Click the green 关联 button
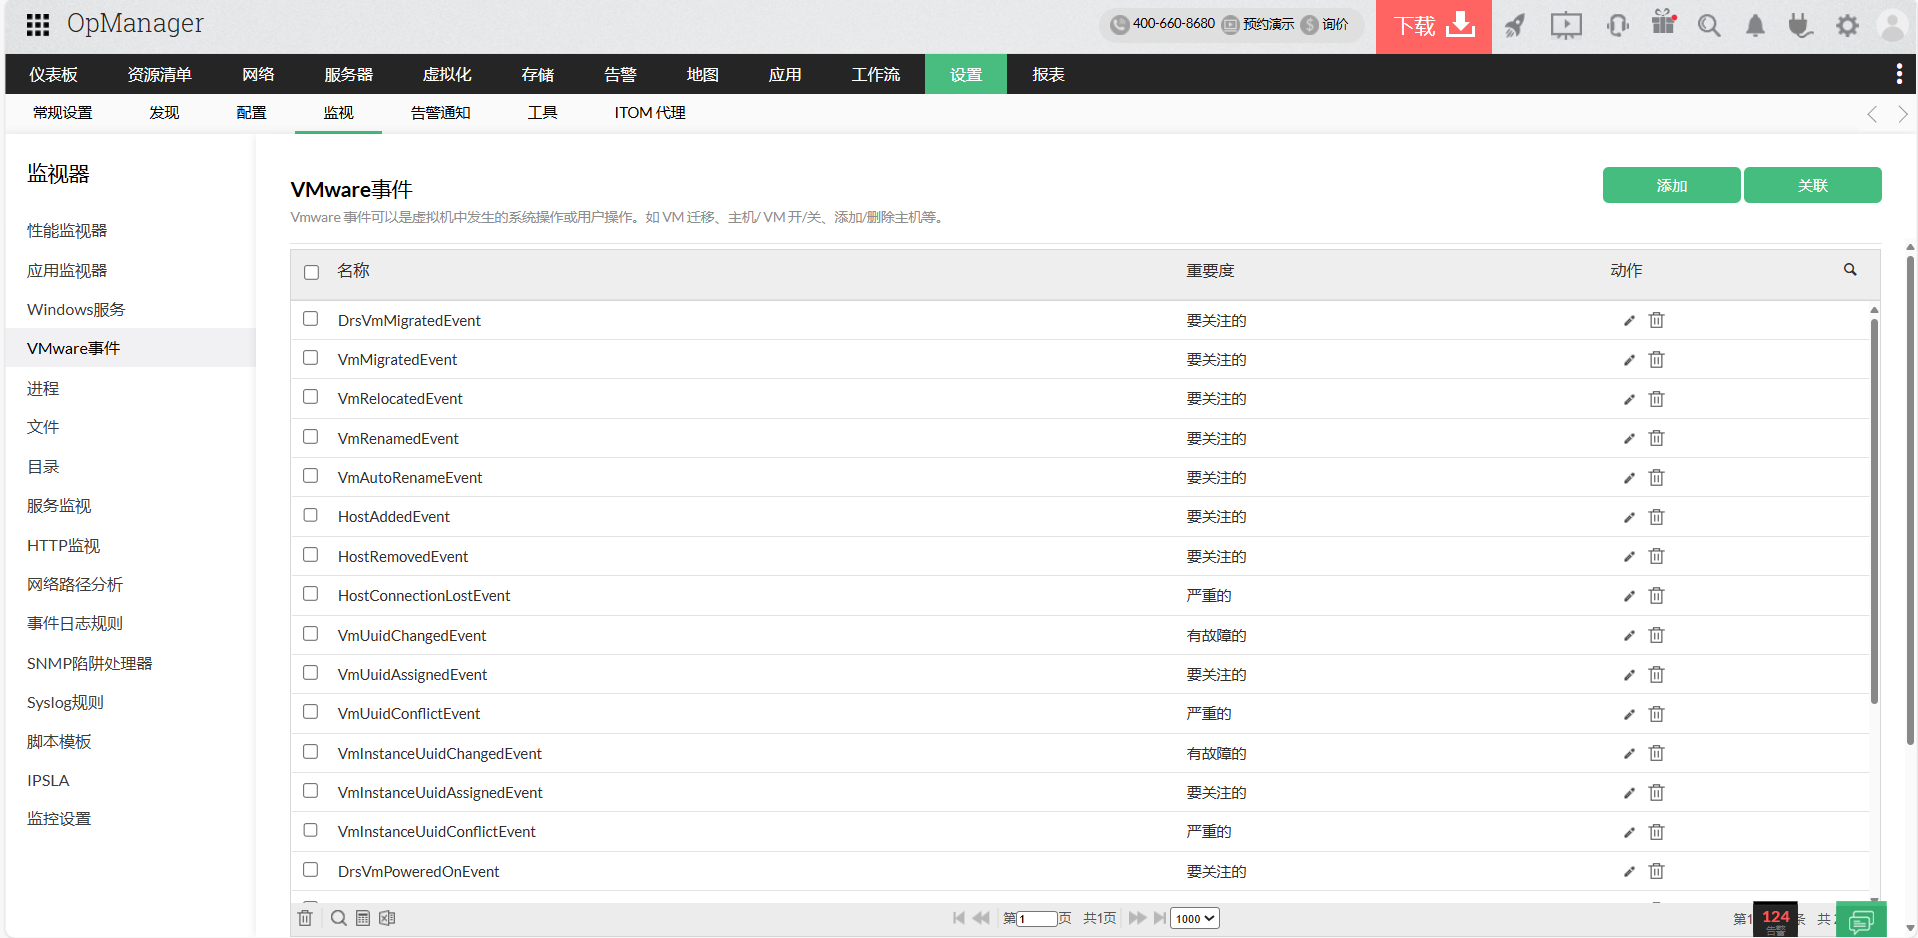The width and height of the screenshot is (1918, 938). [1812, 185]
